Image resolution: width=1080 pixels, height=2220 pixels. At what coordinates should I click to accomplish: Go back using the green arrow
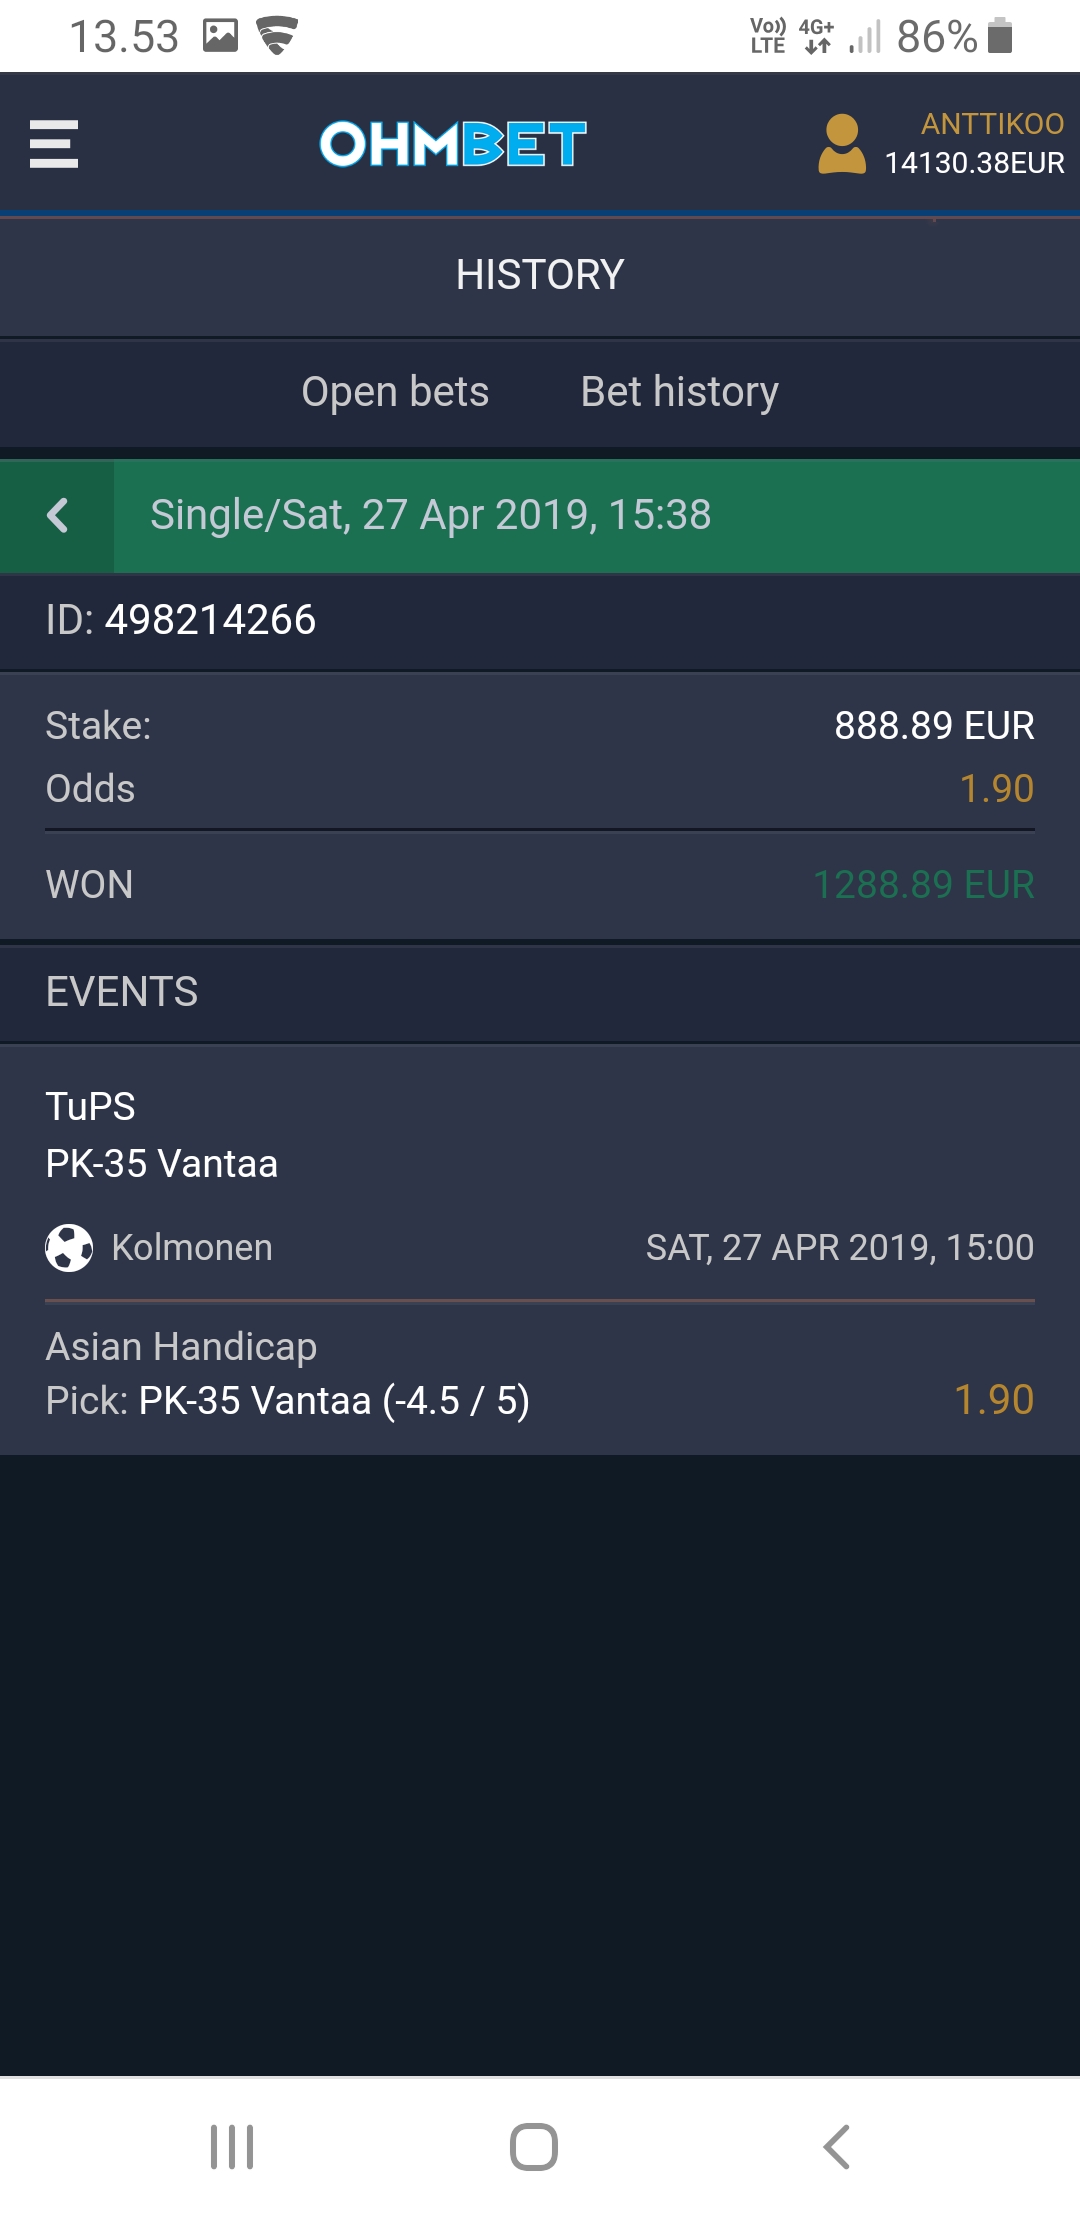point(57,516)
